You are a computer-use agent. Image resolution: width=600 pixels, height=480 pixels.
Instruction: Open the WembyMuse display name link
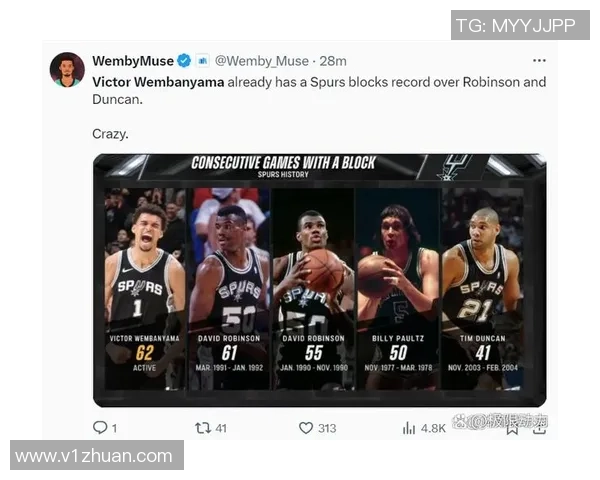(x=133, y=61)
